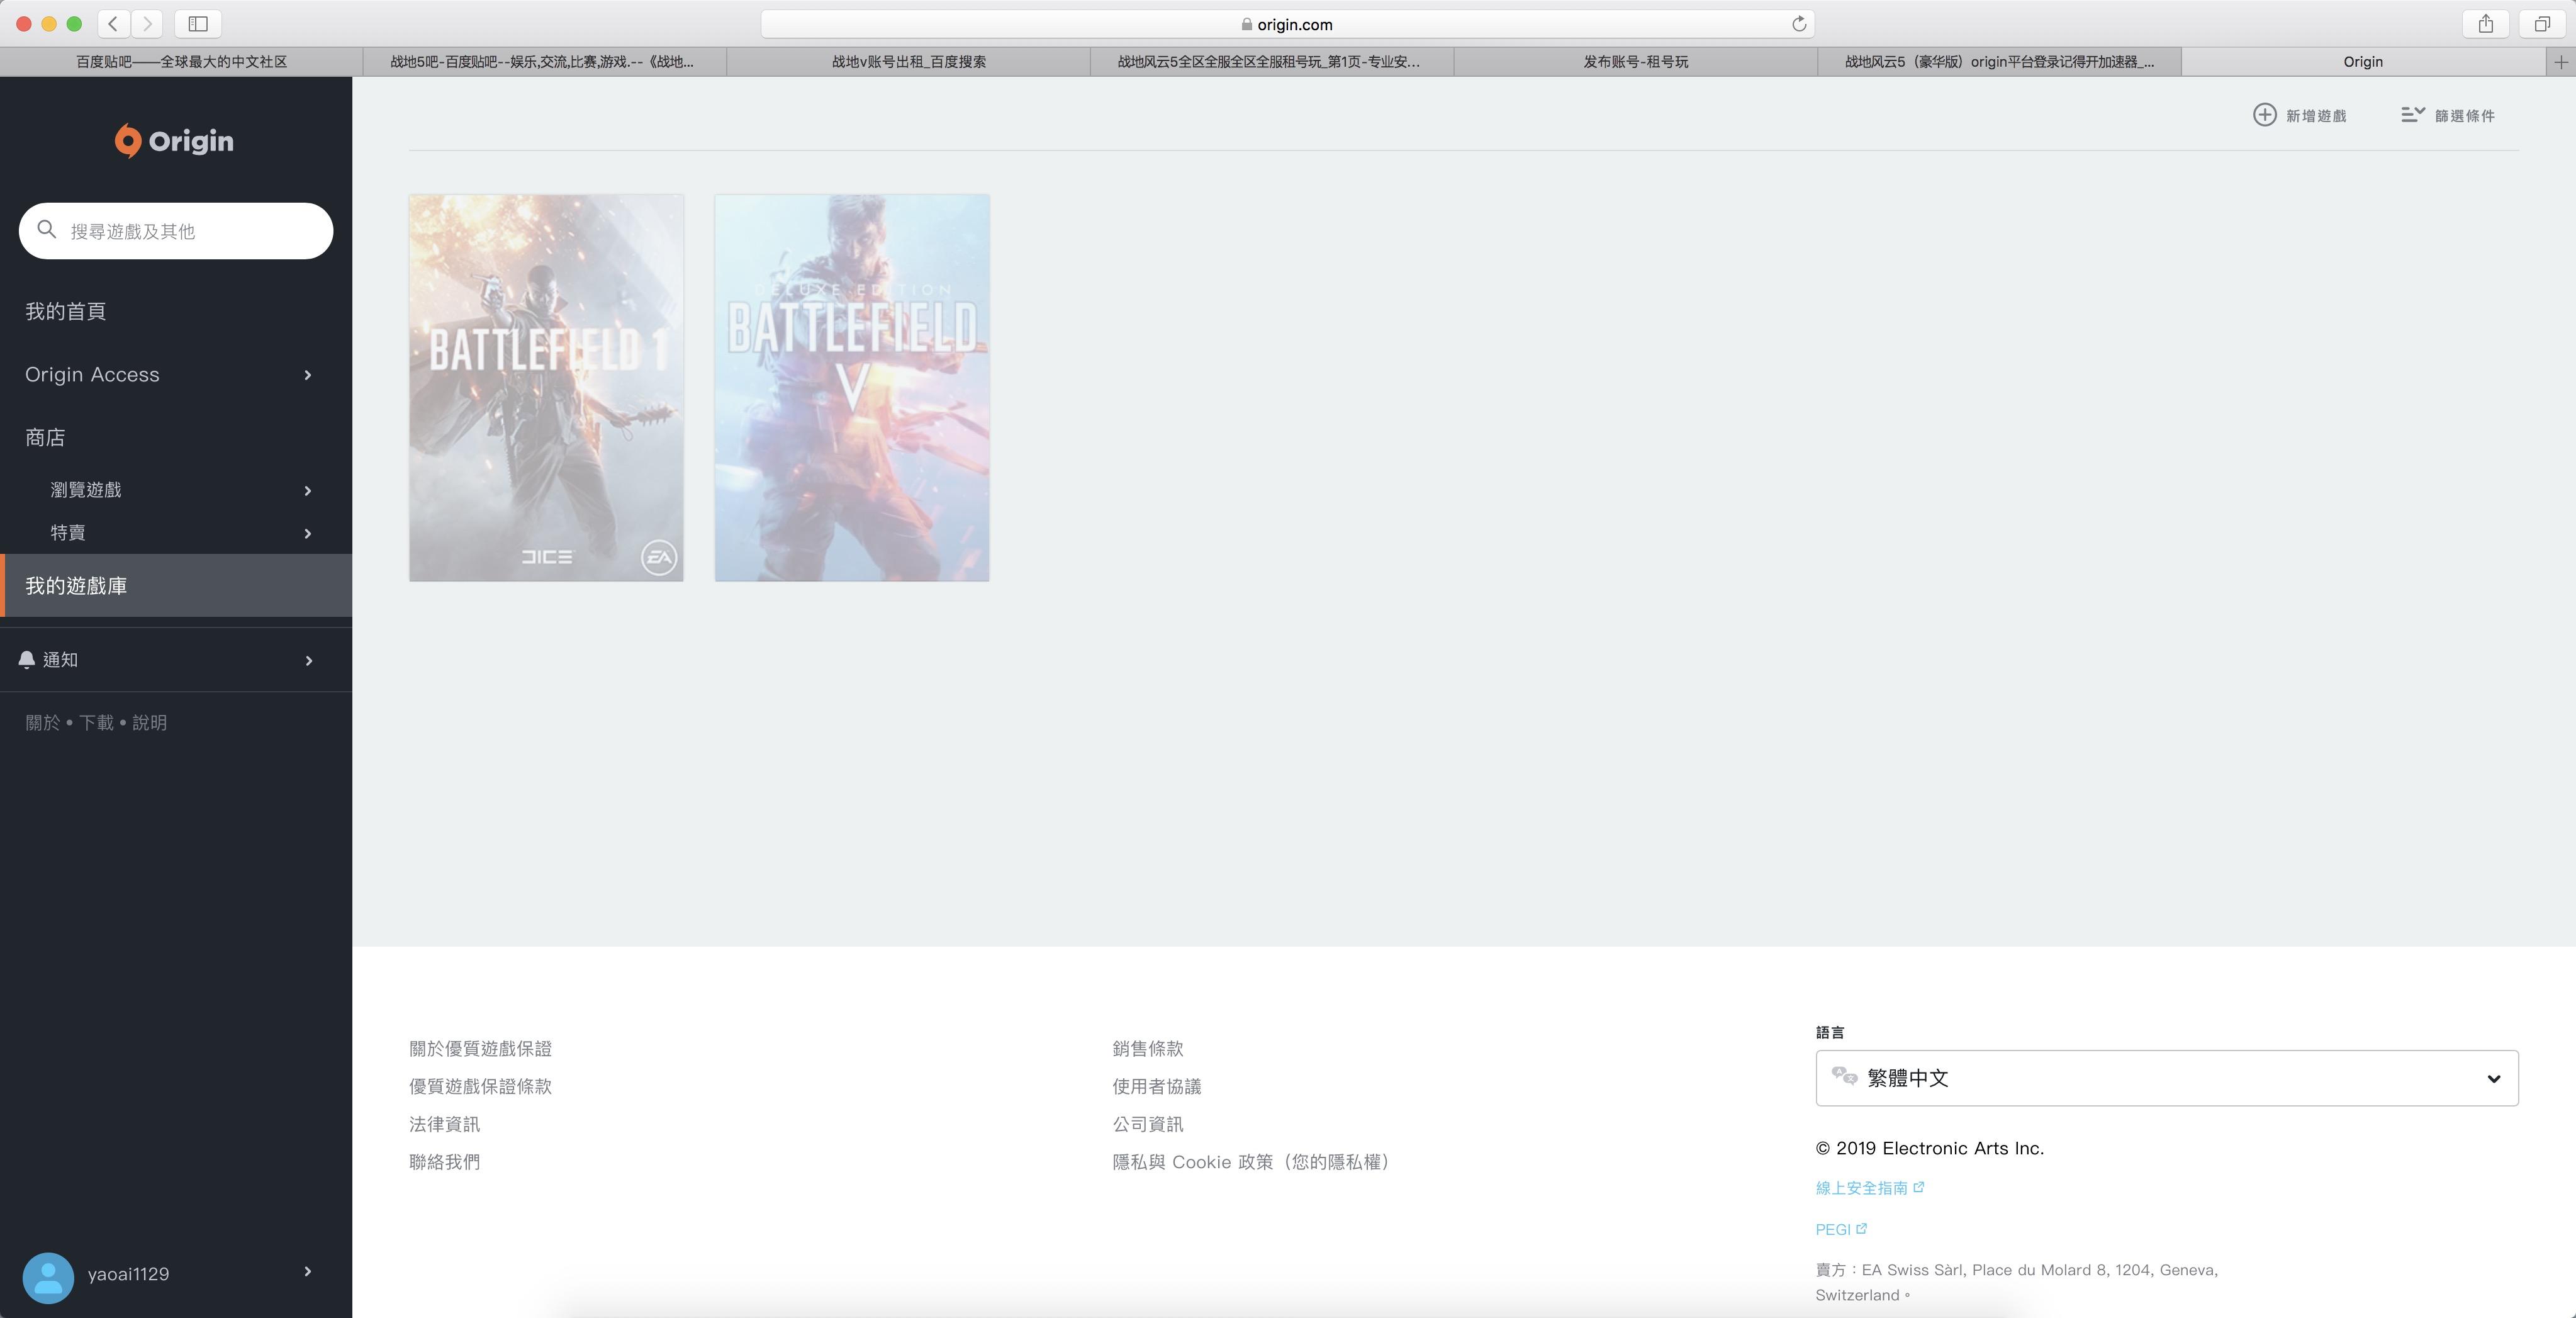Click the Origin logo in sidebar
This screenshot has height=1318, width=2576.
[174, 141]
